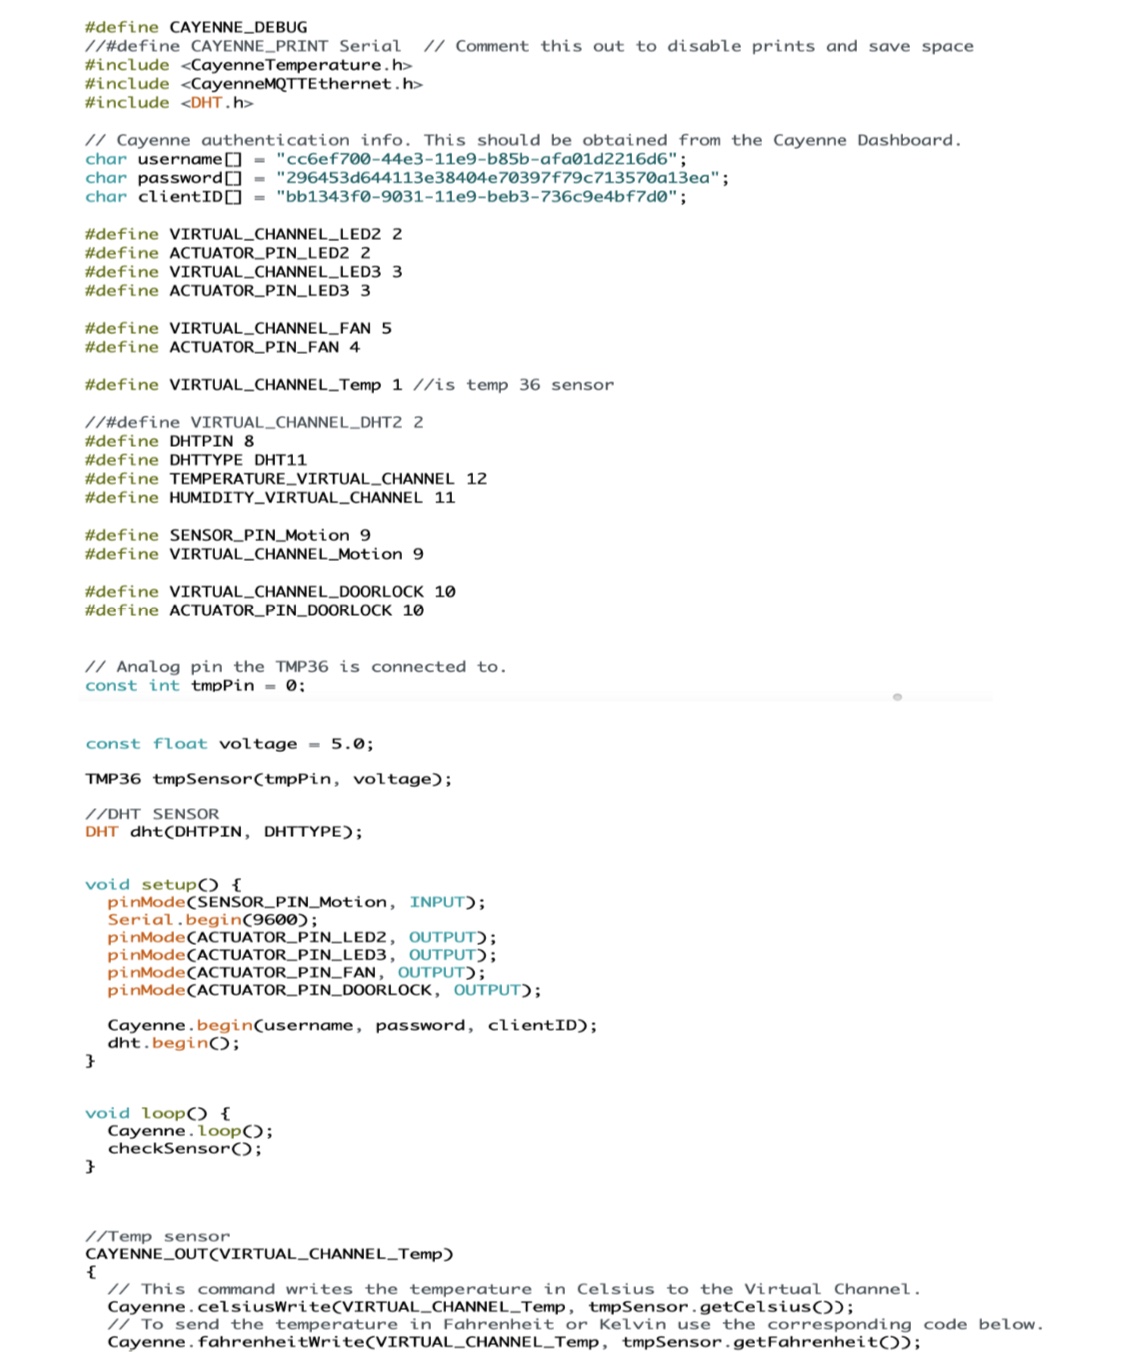Image resolution: width=1125 pixels, height=1352 pixels.
Task: Click the 'Cayenne.loop();' line
Action: tap(191, 1131)
